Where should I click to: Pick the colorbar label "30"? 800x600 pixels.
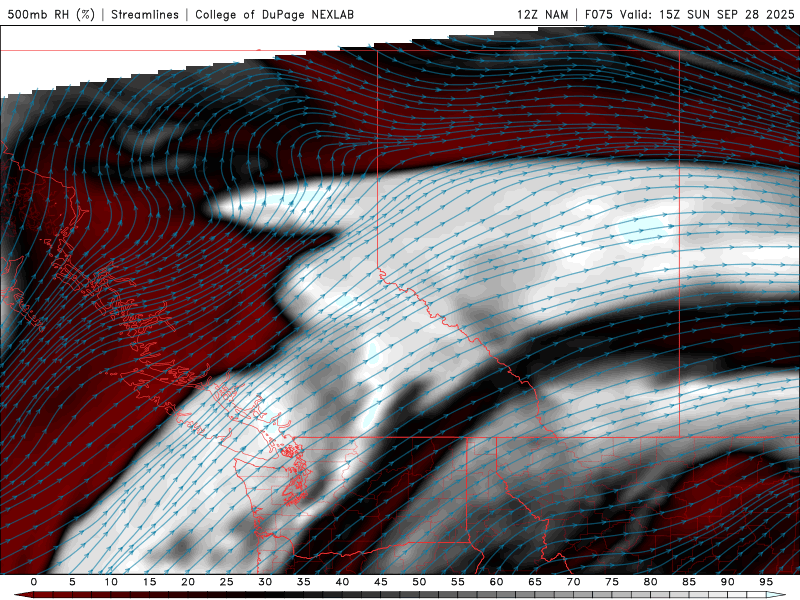(265, 582)
